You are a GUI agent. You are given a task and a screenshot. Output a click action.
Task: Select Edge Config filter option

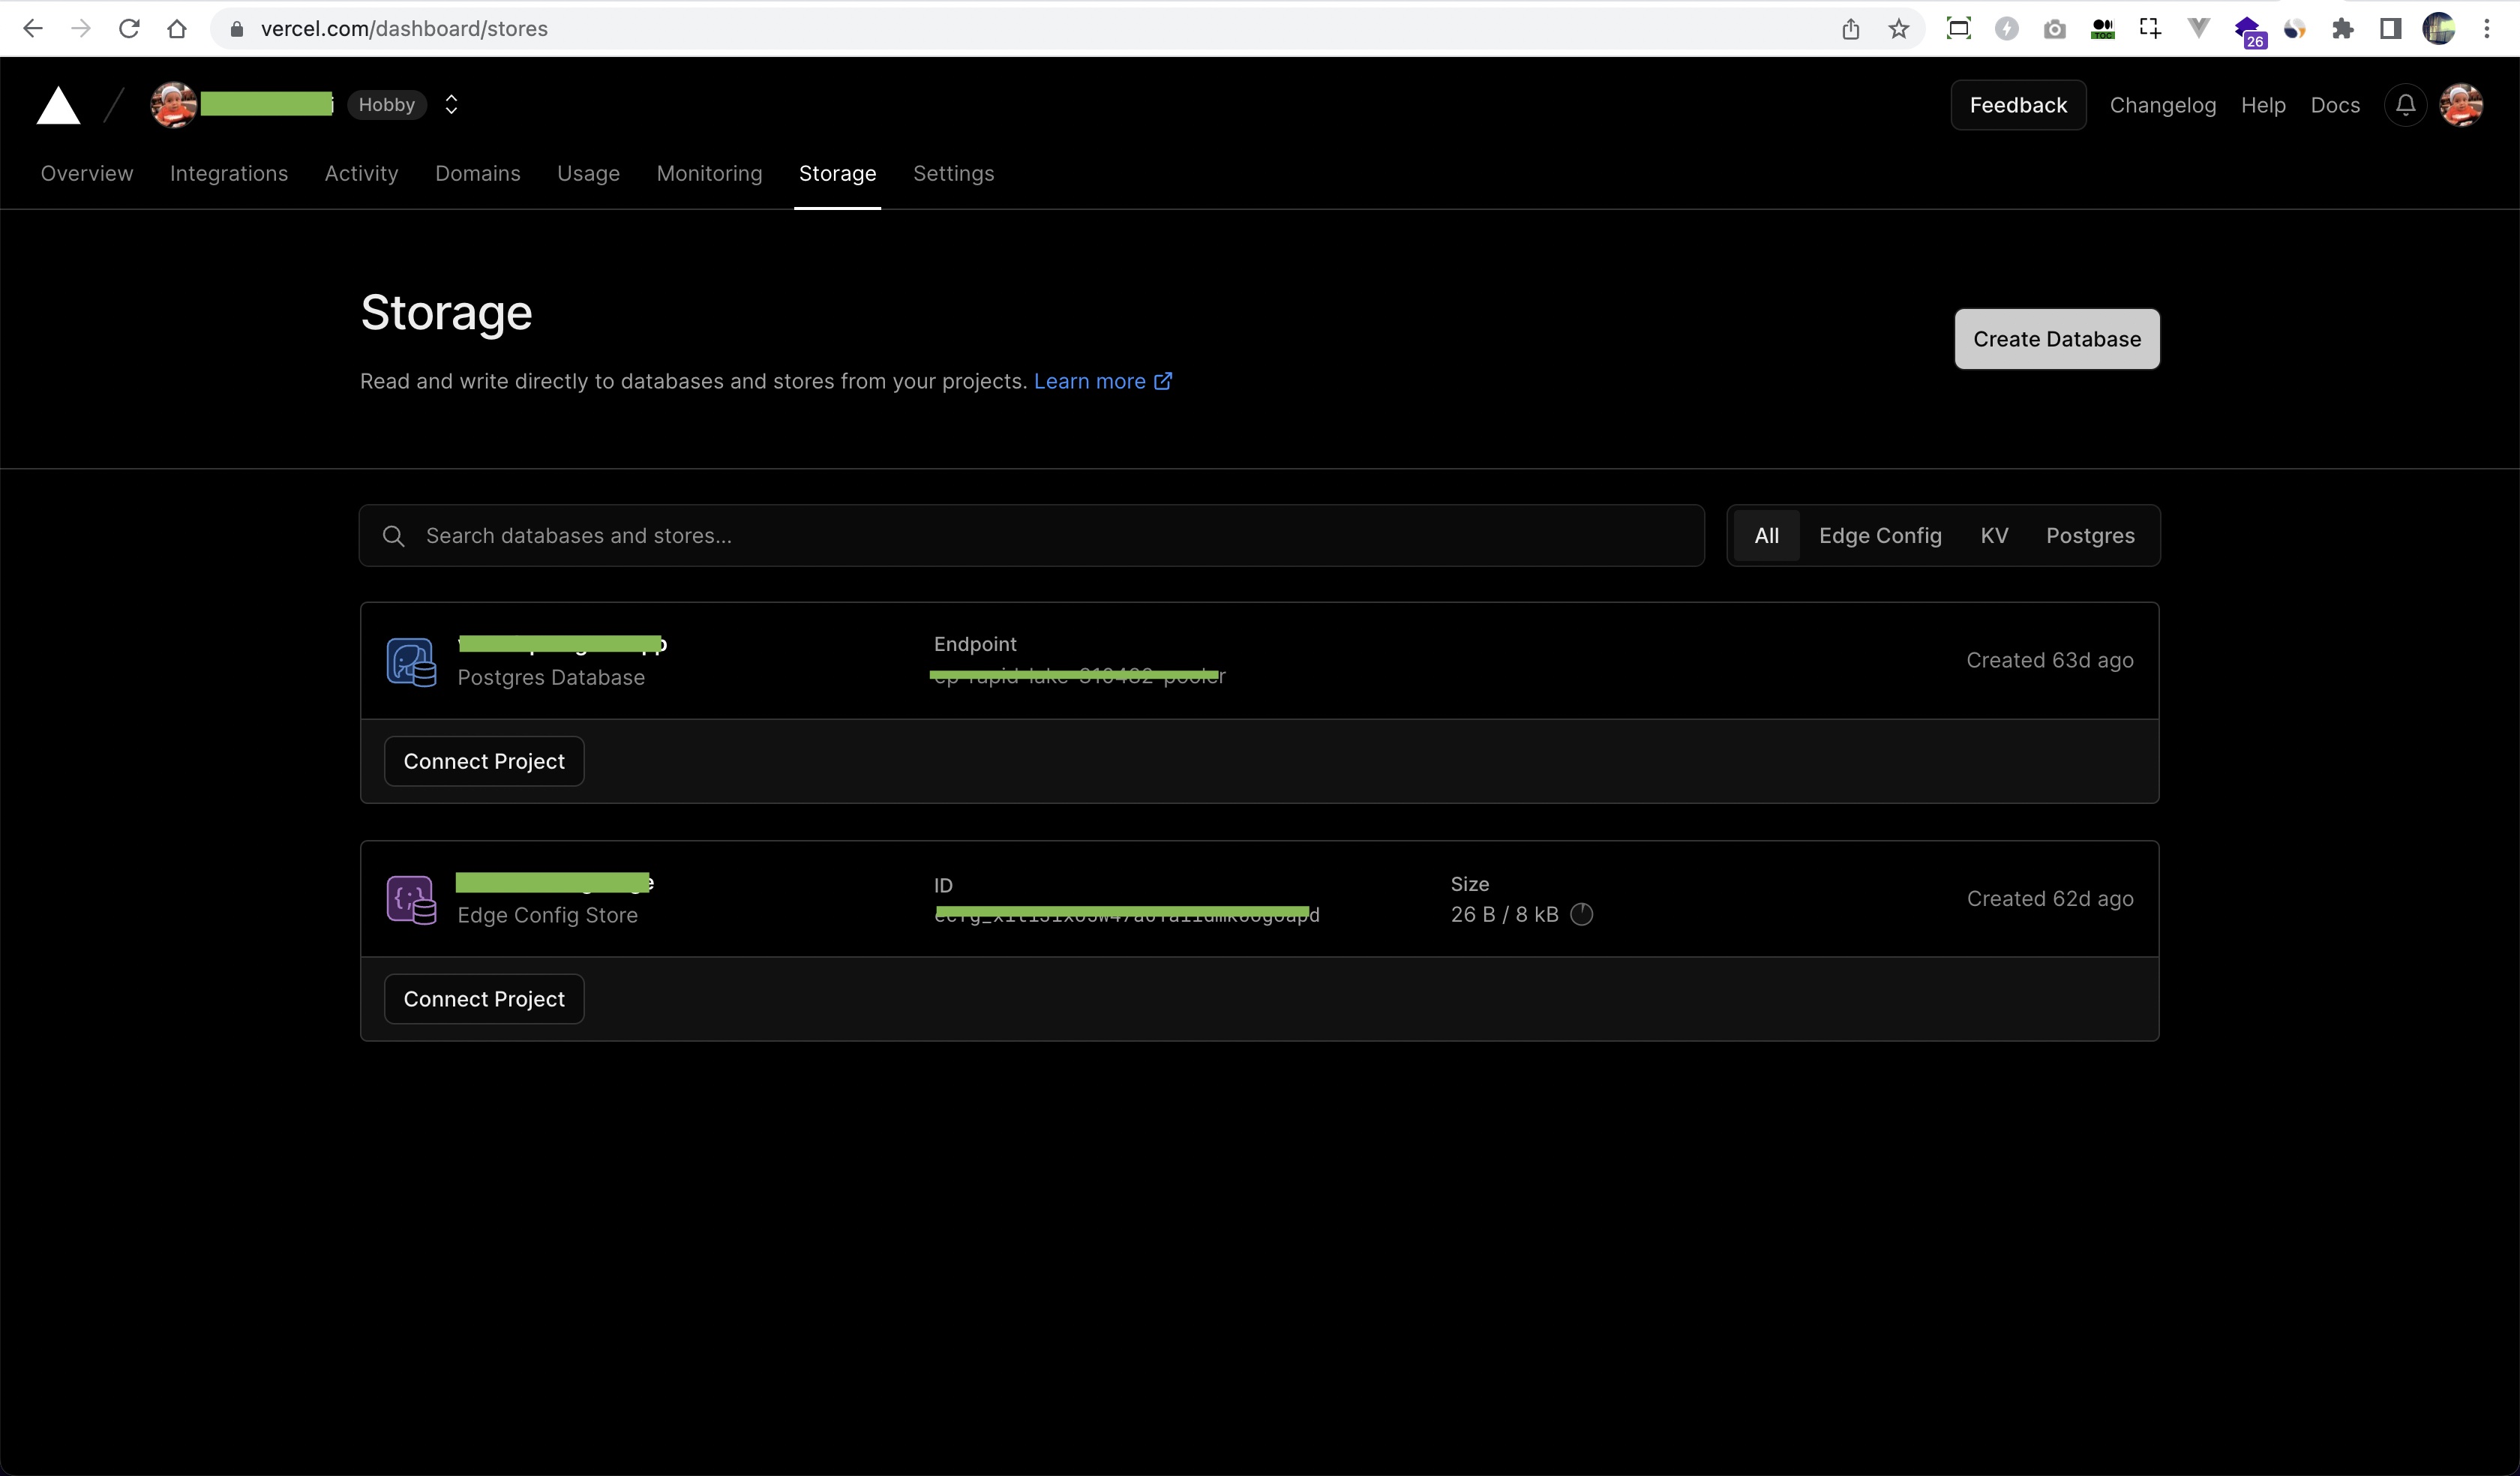coord(1881,534)
